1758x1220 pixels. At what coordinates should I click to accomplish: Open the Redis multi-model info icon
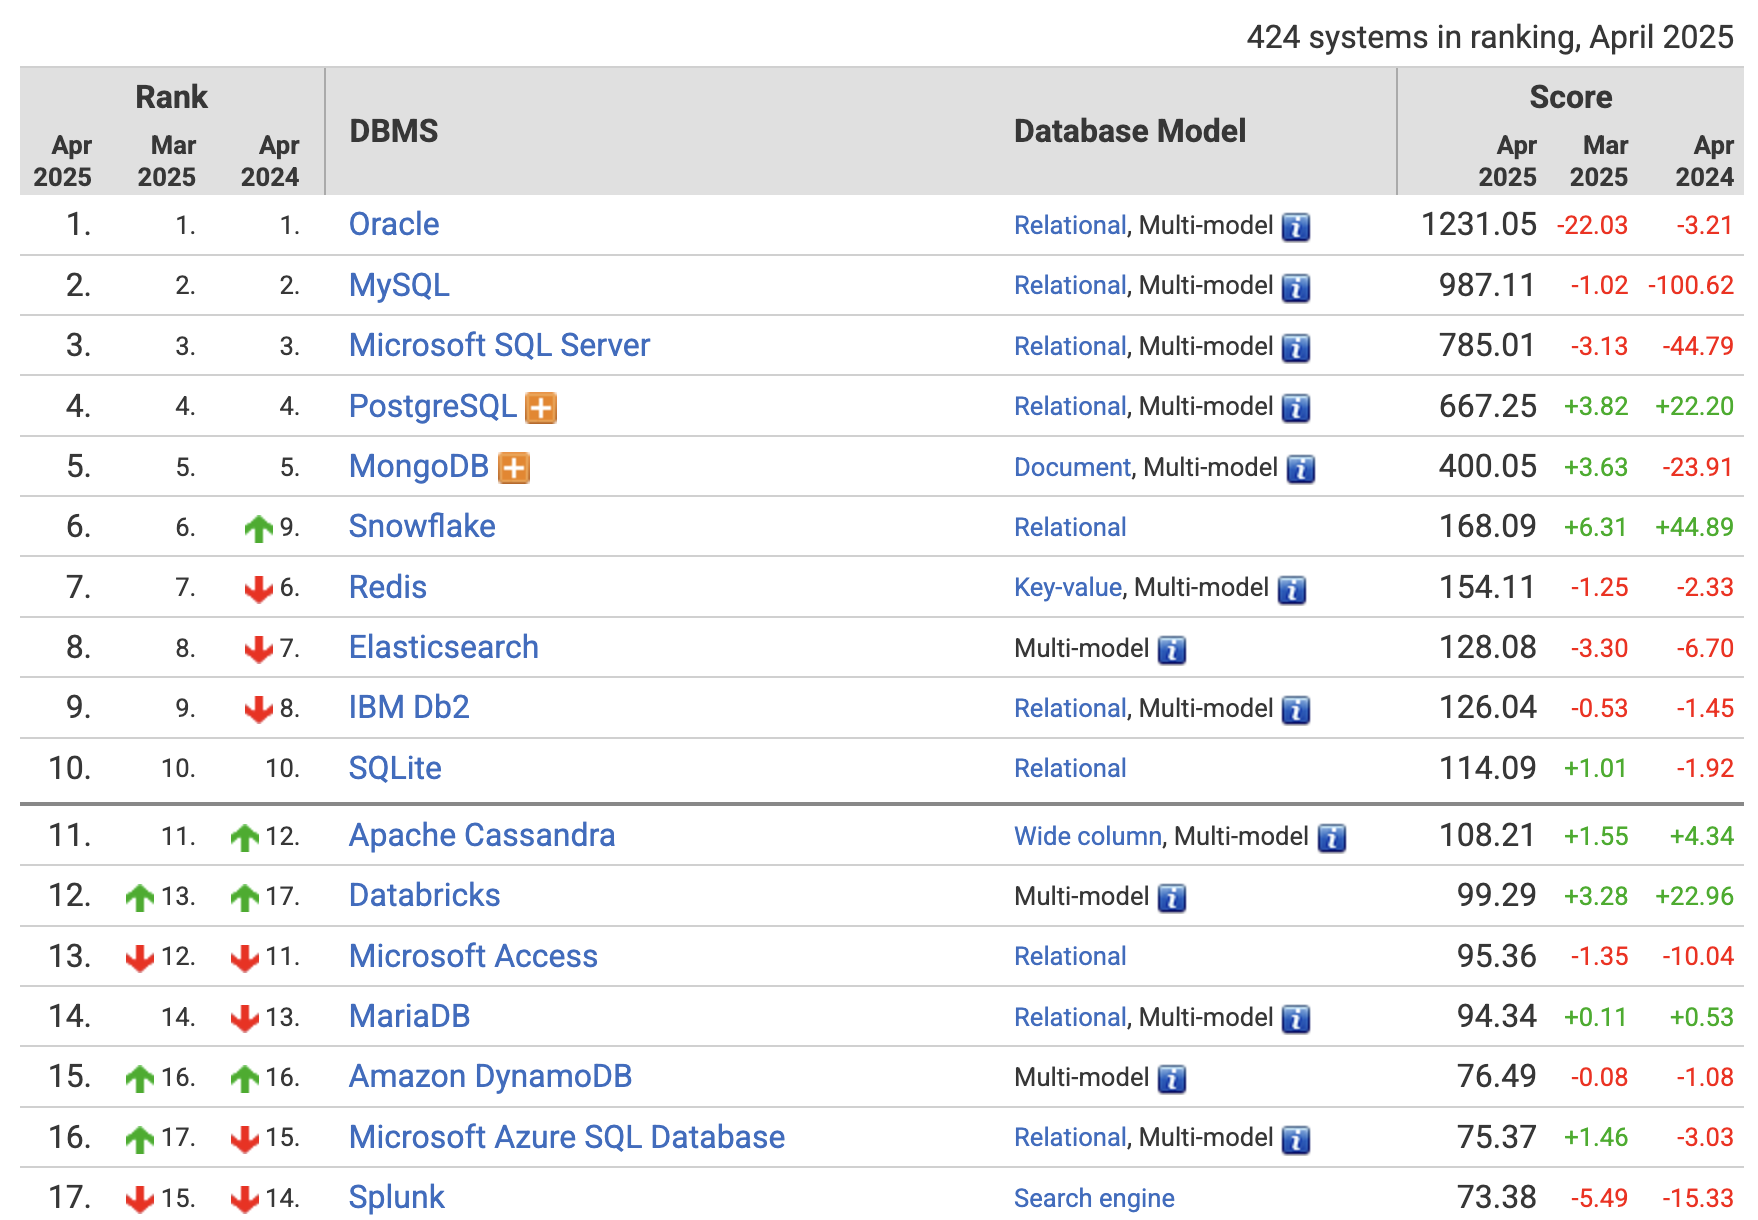coord(1292,589)
